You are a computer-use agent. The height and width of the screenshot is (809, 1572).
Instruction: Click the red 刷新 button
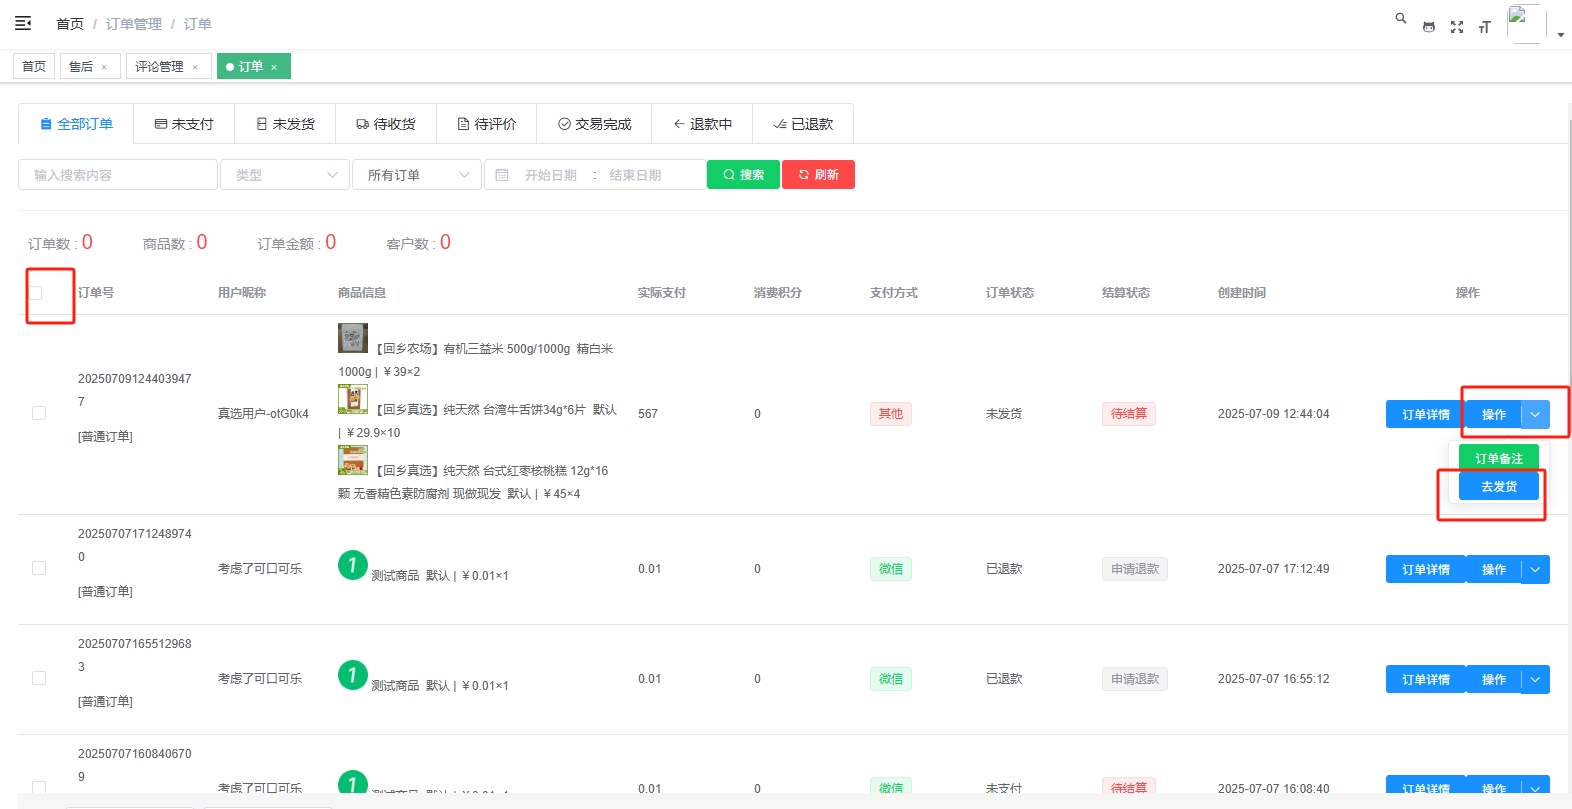point(818,175)
